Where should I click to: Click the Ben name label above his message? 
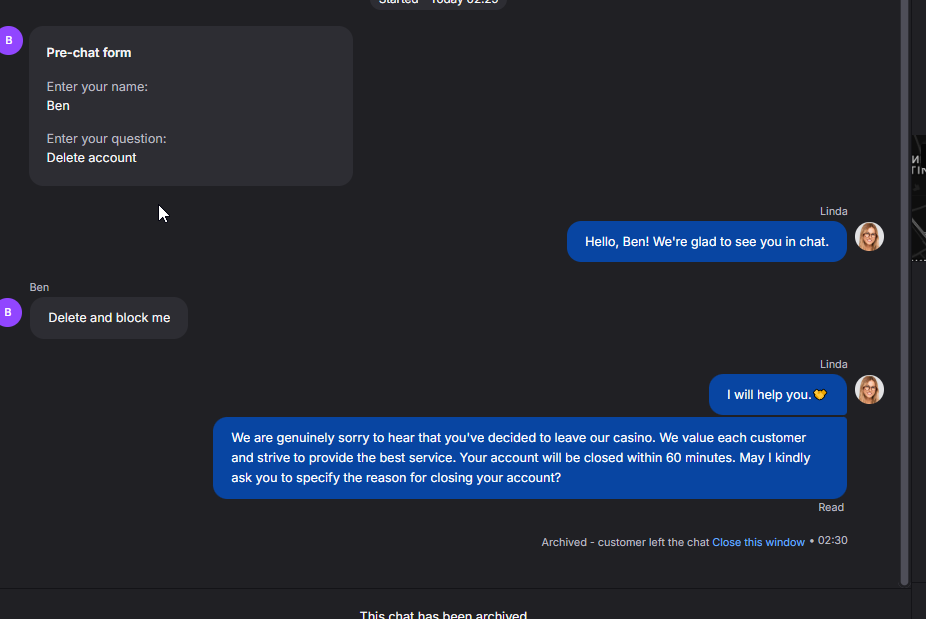tap(39, 288)
